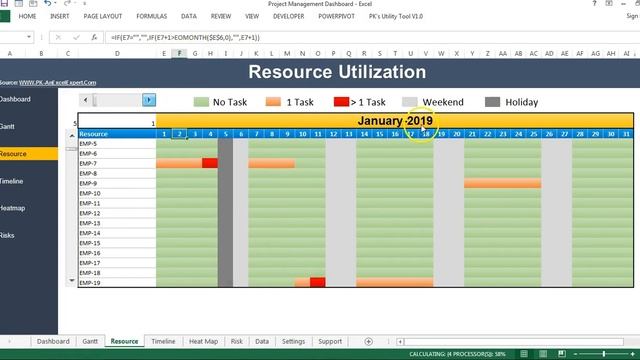This screenshot has height=360, width=640.
Task: Open the INSERT ribbon tab
Action: [60, 16]
